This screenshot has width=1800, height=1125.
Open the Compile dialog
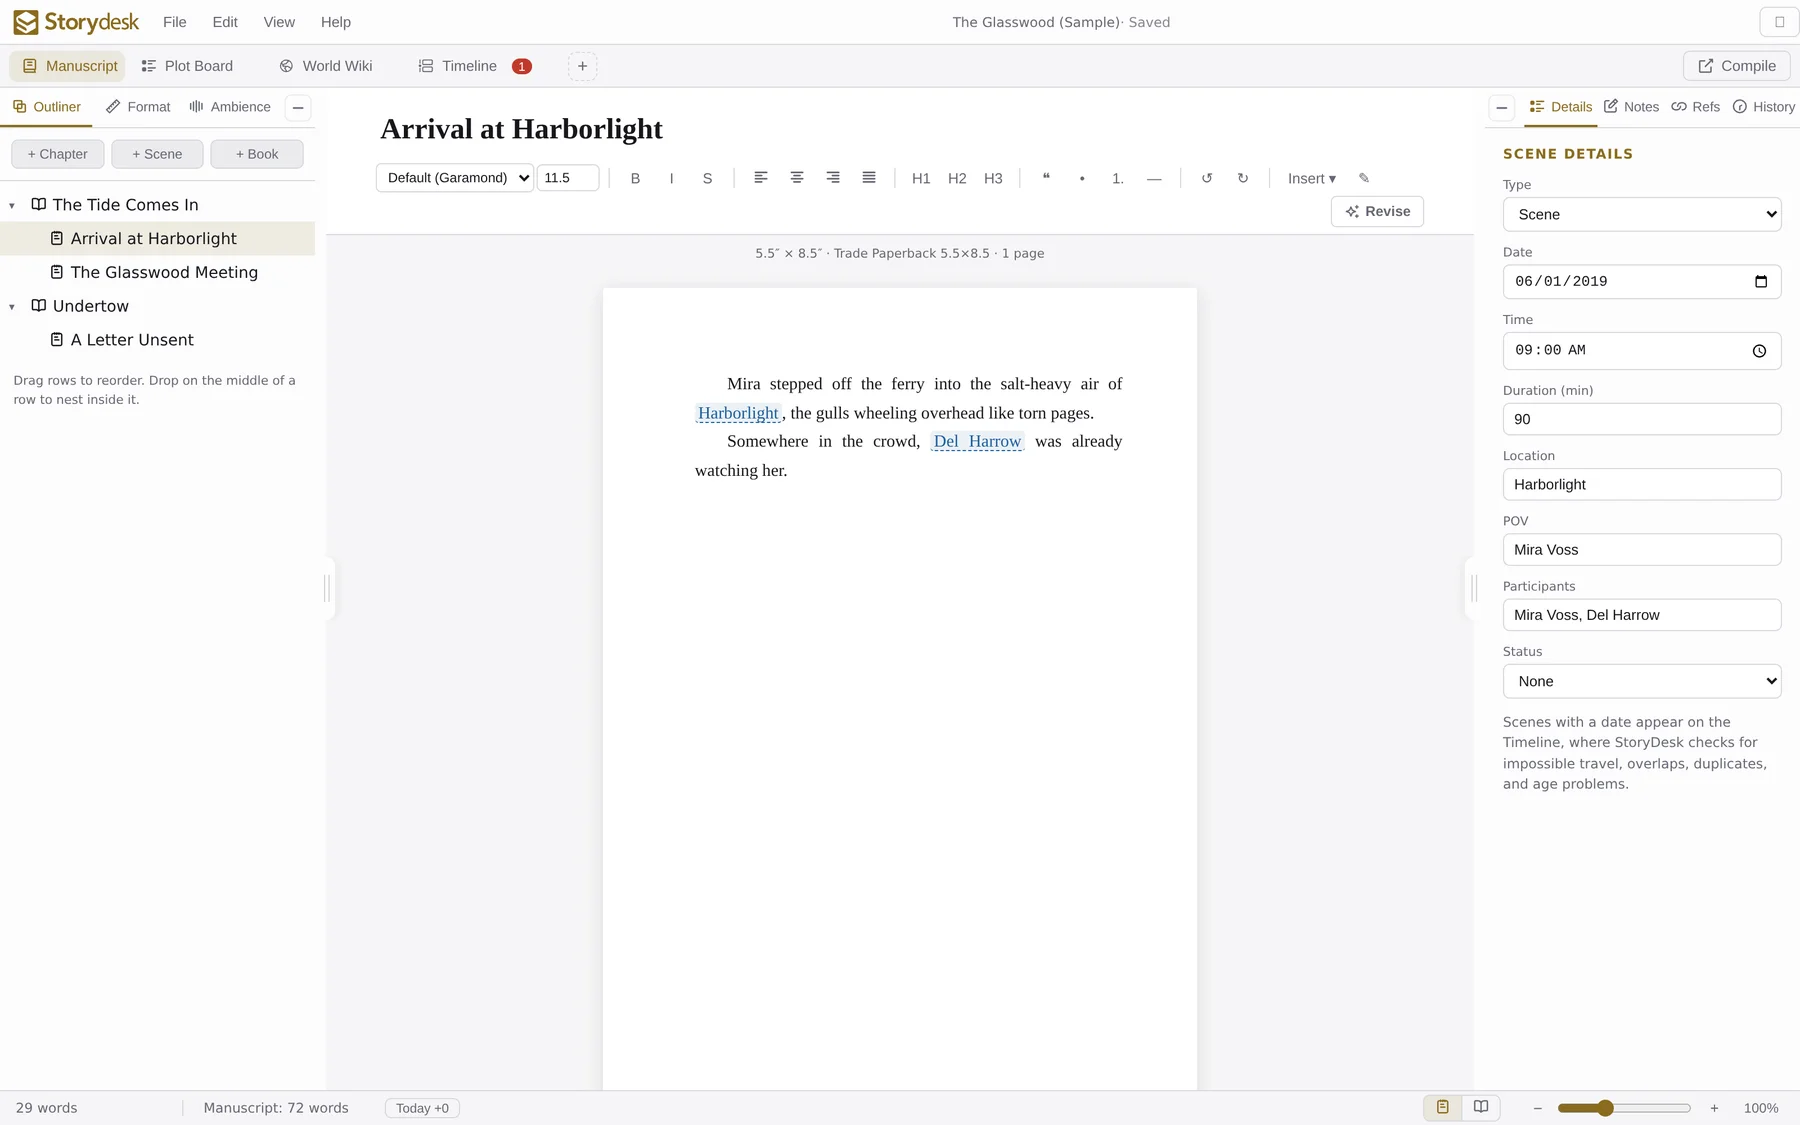coord(1736,66)
